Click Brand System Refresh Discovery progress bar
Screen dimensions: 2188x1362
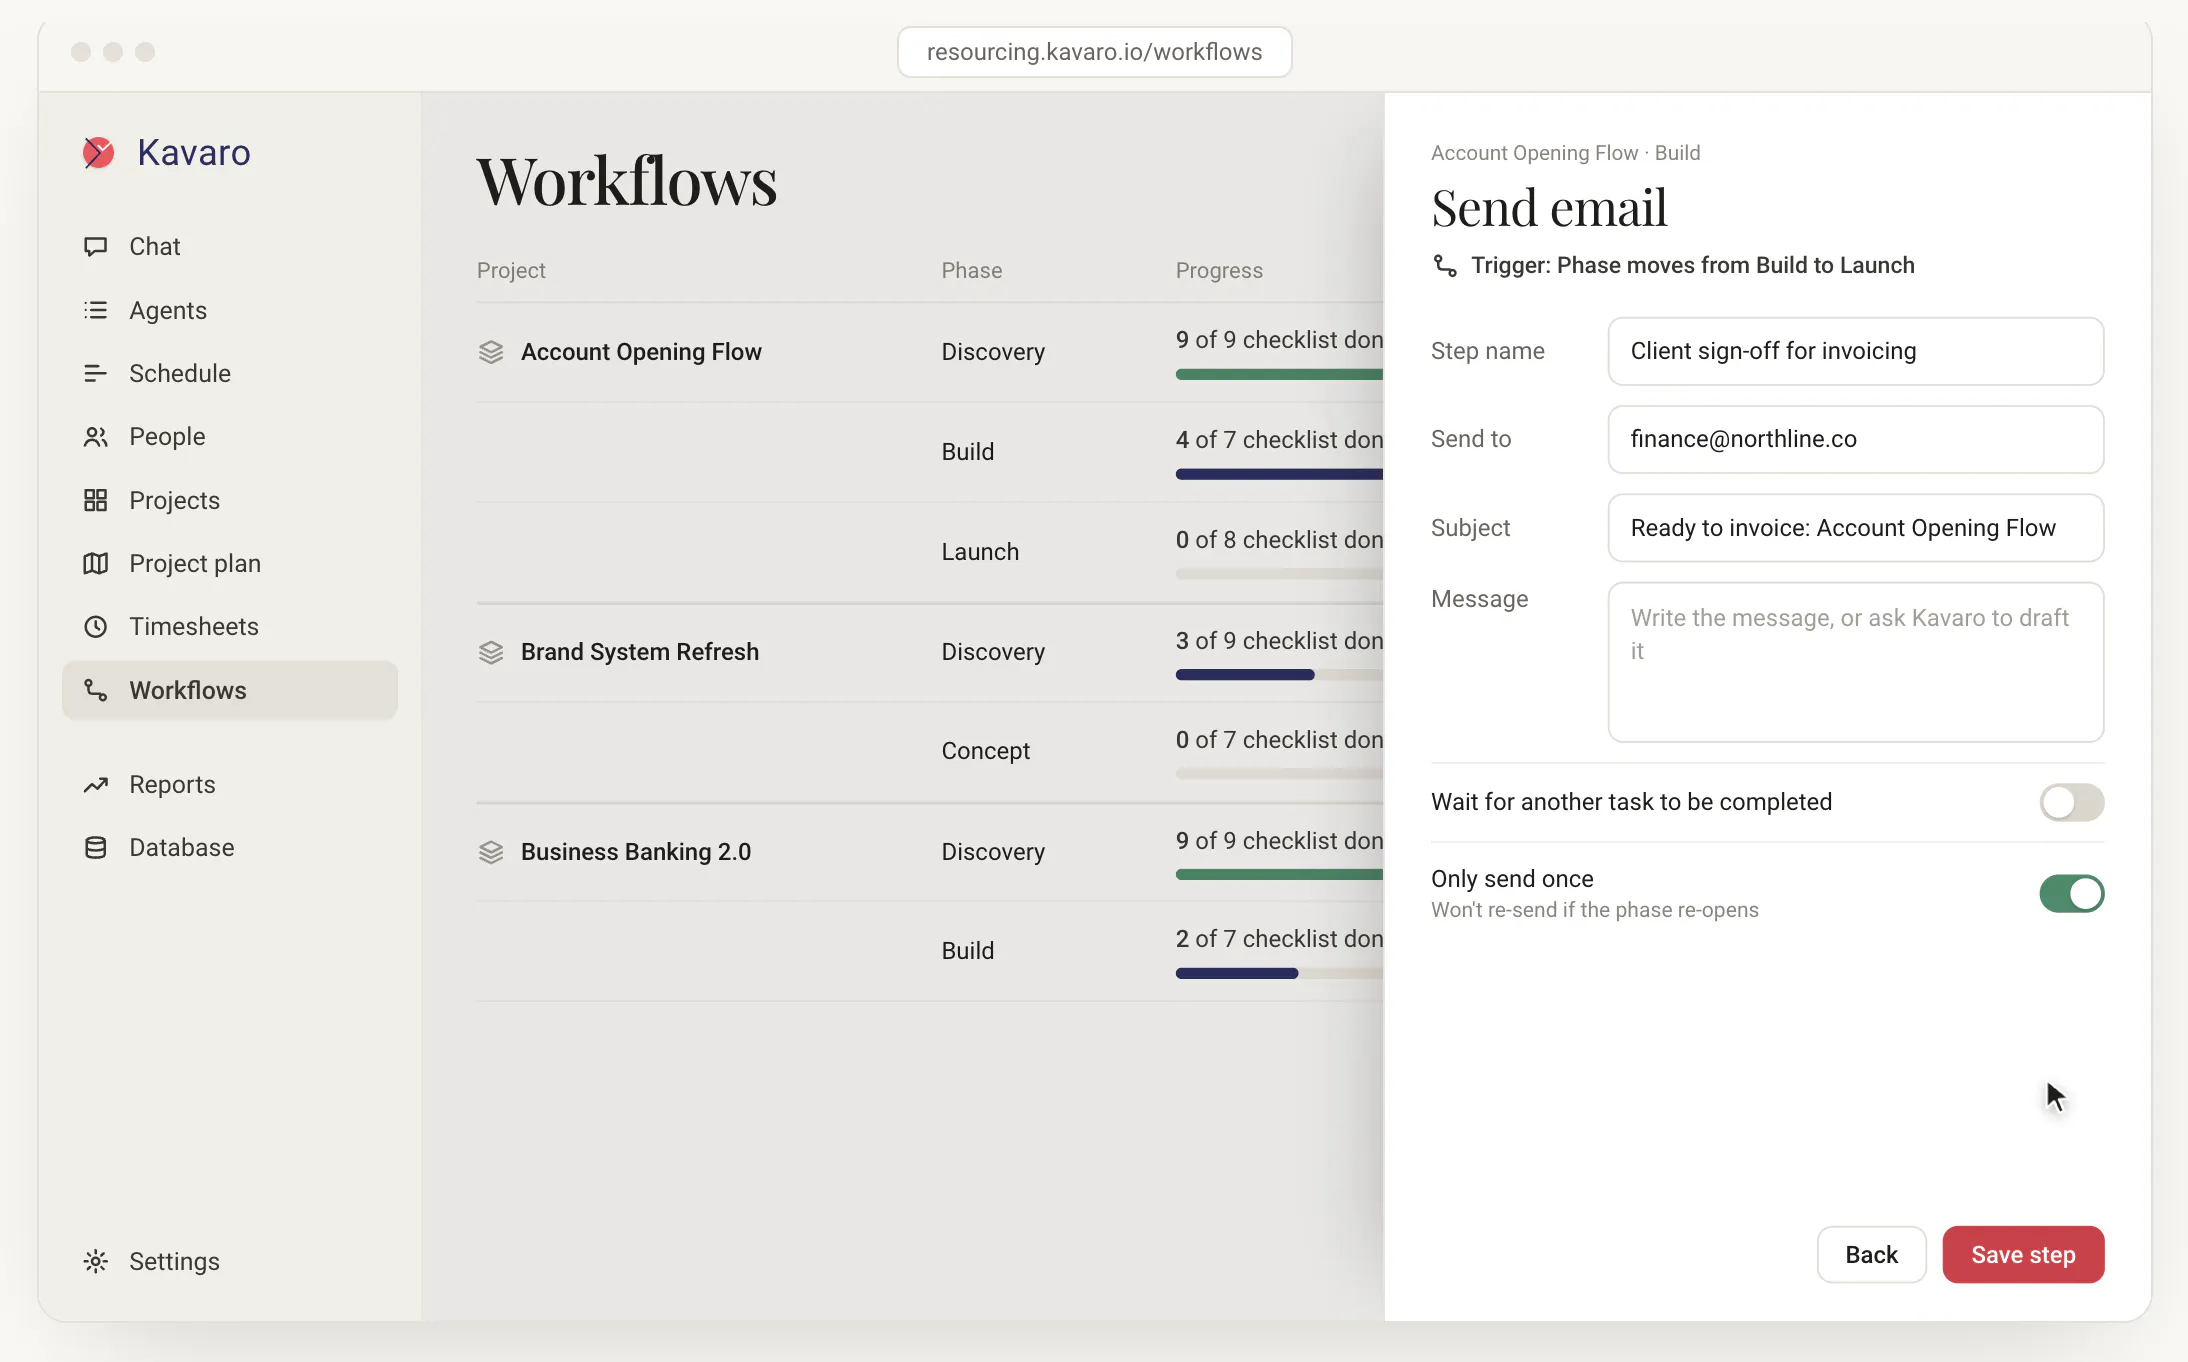tap(1279, 675)
